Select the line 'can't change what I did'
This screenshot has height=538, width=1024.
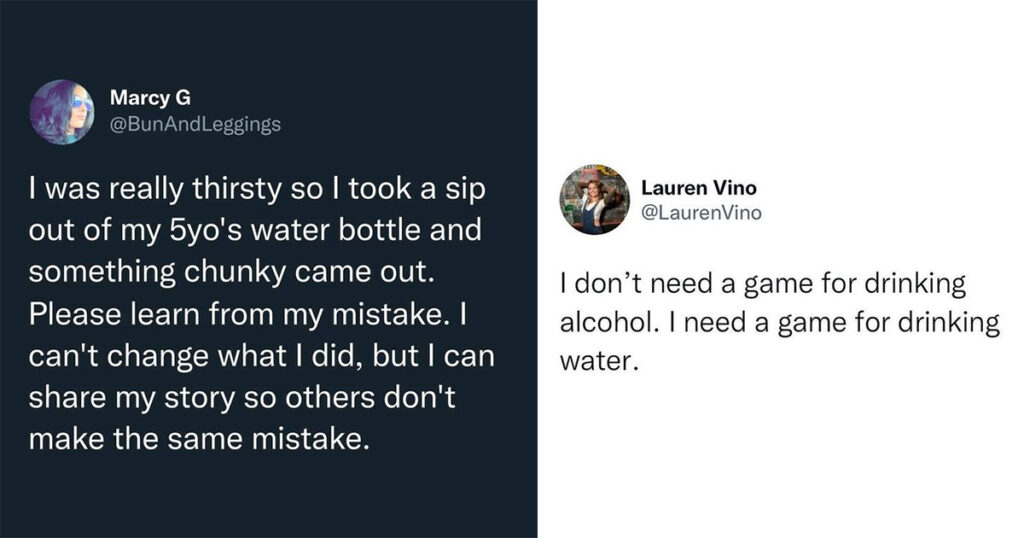pos(261,356)
